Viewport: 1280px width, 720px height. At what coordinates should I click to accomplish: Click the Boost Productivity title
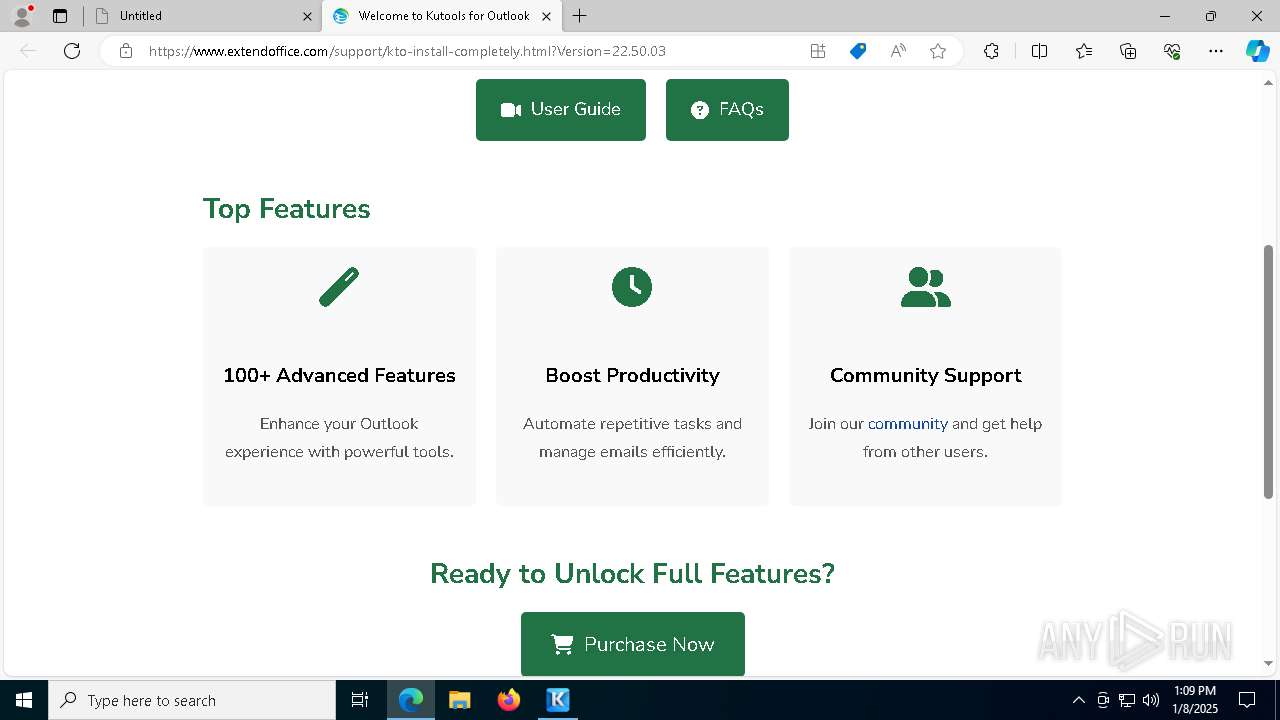tap(632, 375)
